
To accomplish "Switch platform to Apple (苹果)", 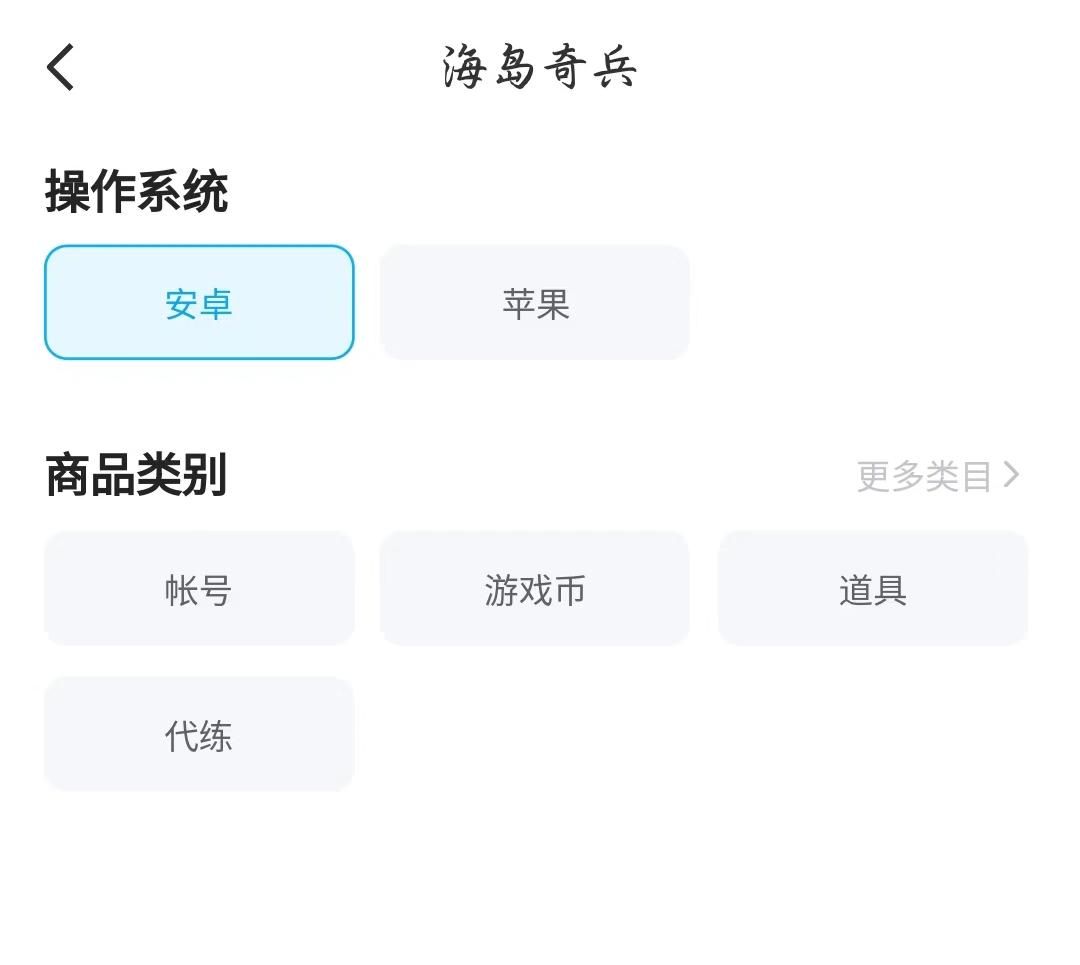I will (535, 302).
